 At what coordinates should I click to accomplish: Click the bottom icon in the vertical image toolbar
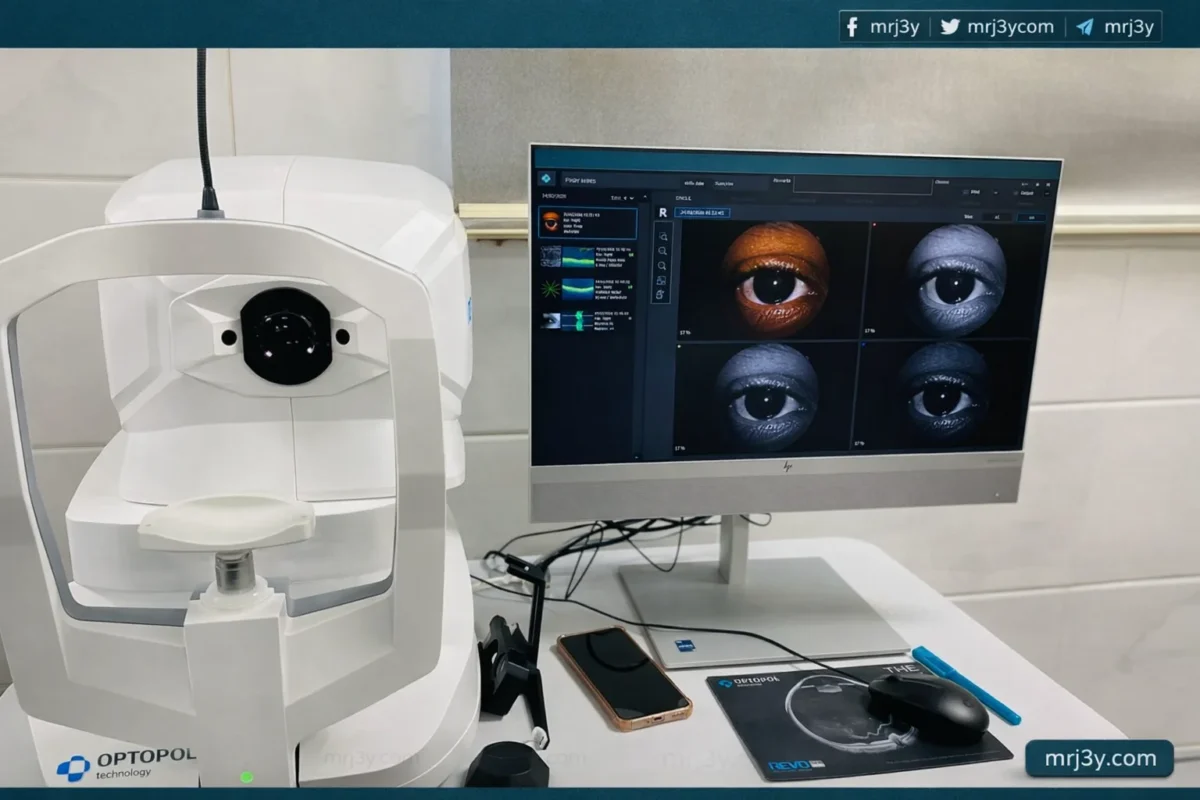coord(661,295)
